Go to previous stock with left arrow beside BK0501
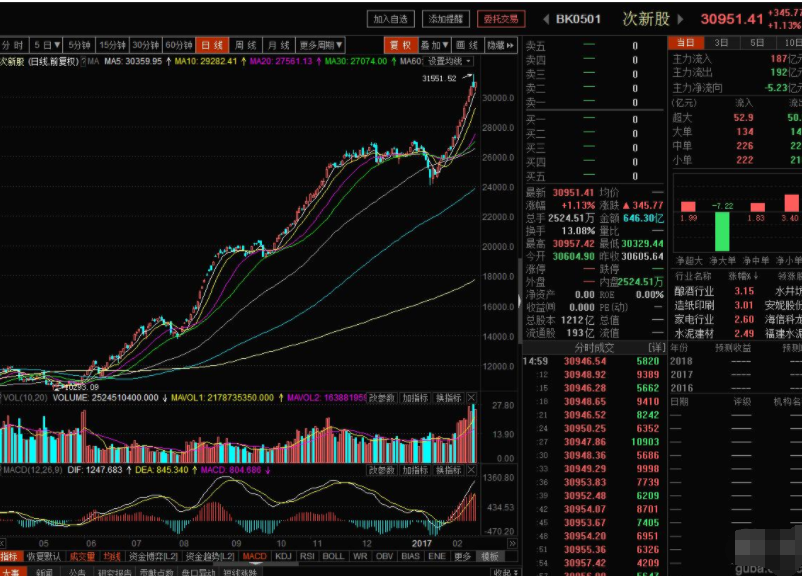Screen dimensions: 802x576 [x=546, y=19]
